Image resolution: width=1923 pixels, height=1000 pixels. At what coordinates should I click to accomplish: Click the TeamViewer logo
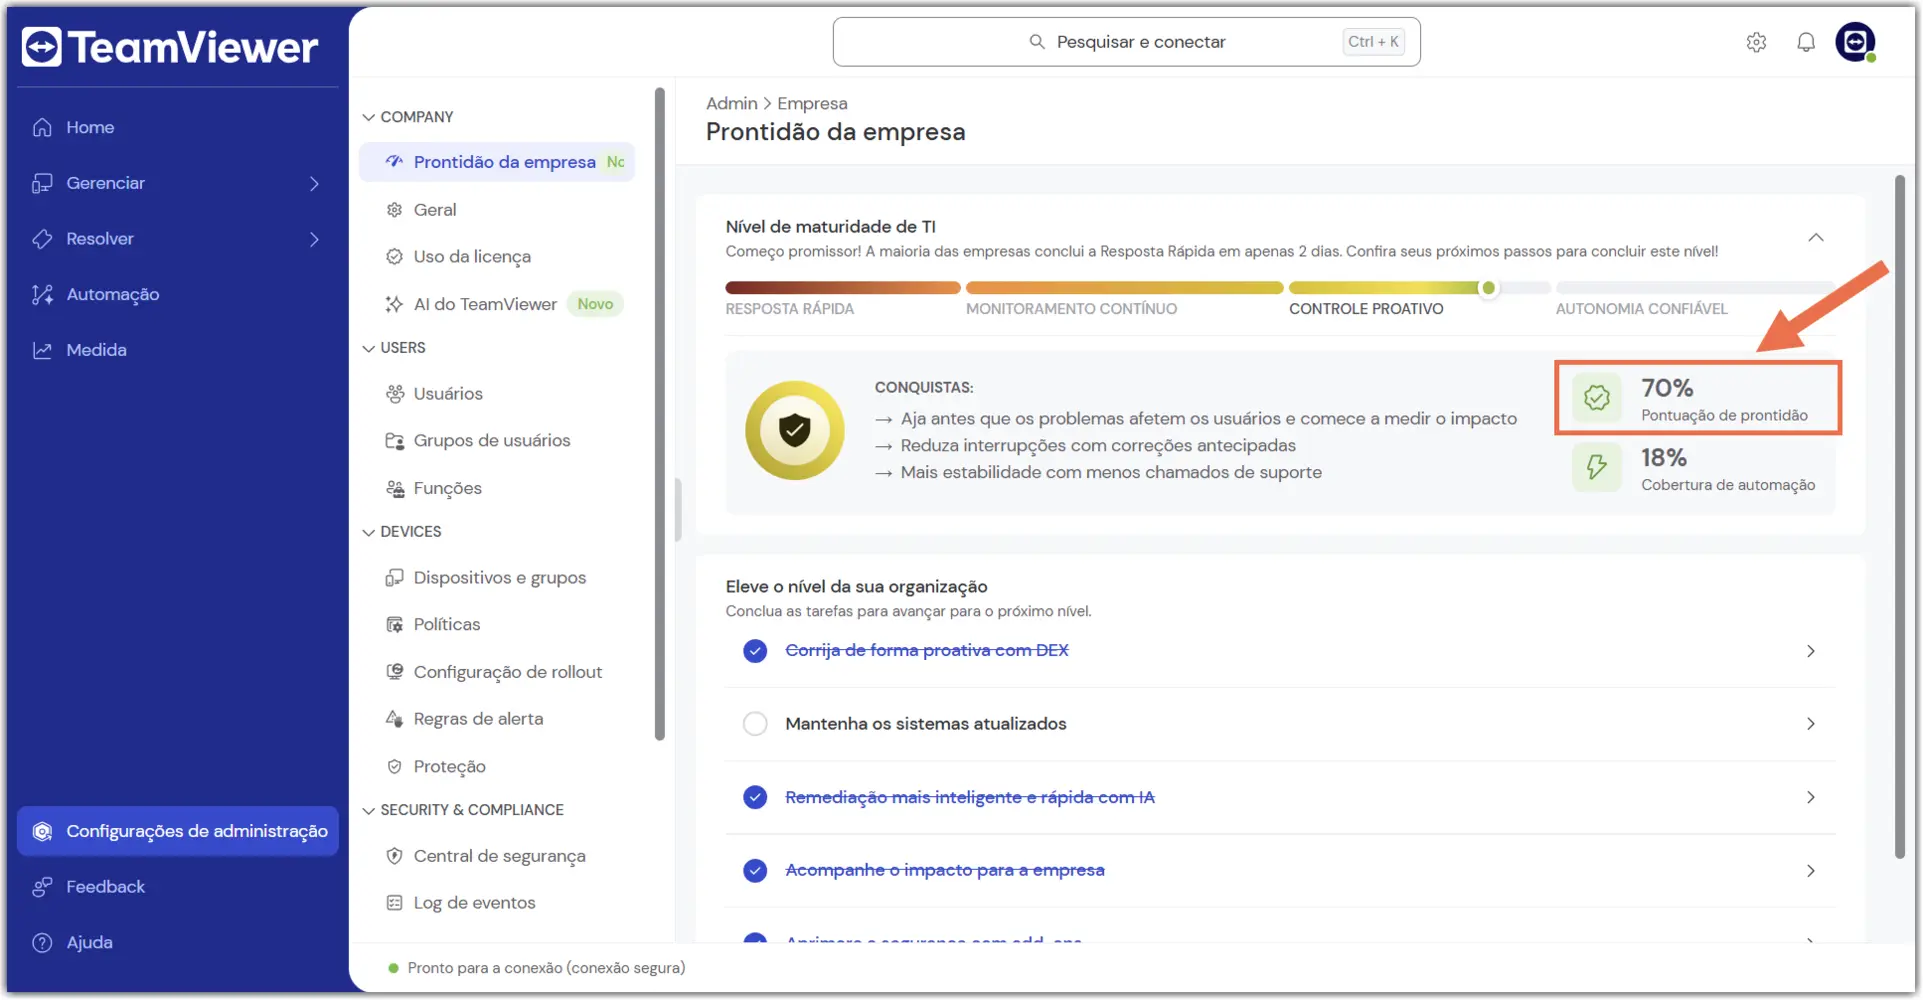[x=170, y=47]
